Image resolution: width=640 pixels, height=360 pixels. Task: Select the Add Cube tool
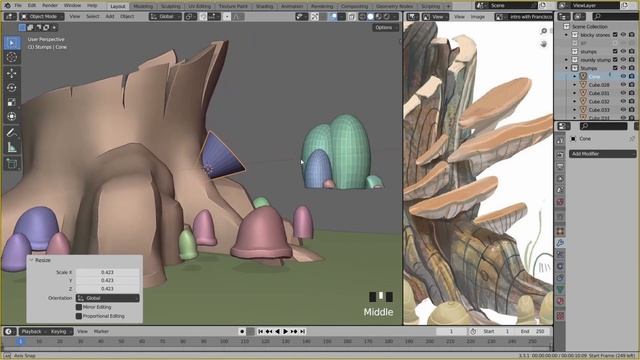12,164
